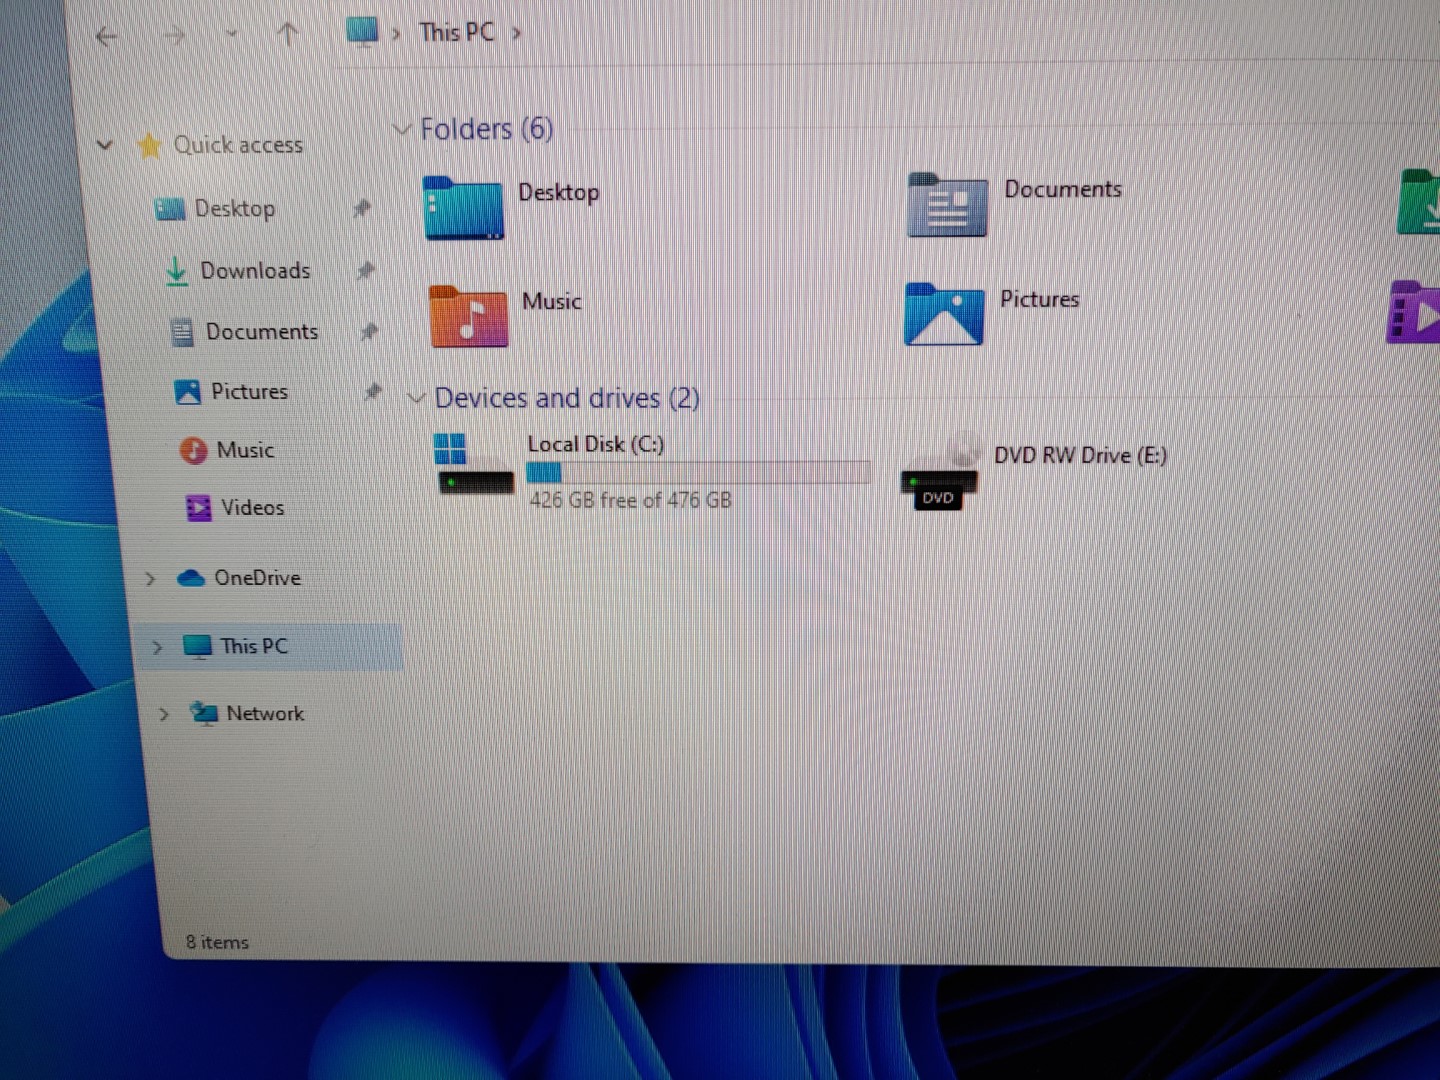Open Documents in Quick access sidebar
Viewport: 1440px width, 1080px height.
pyautogui.click(x=262, y=331)
